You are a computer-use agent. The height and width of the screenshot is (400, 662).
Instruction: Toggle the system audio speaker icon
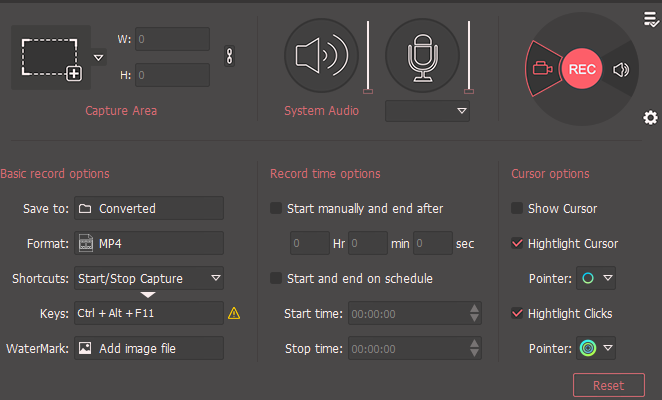tap(320, 55)
